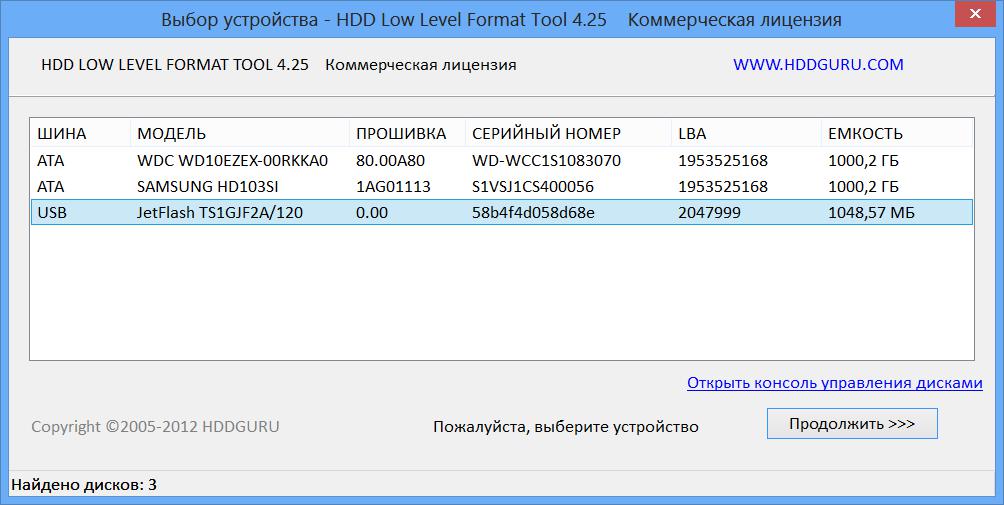Click firmware value 80.00A80

tap(390, 160)
